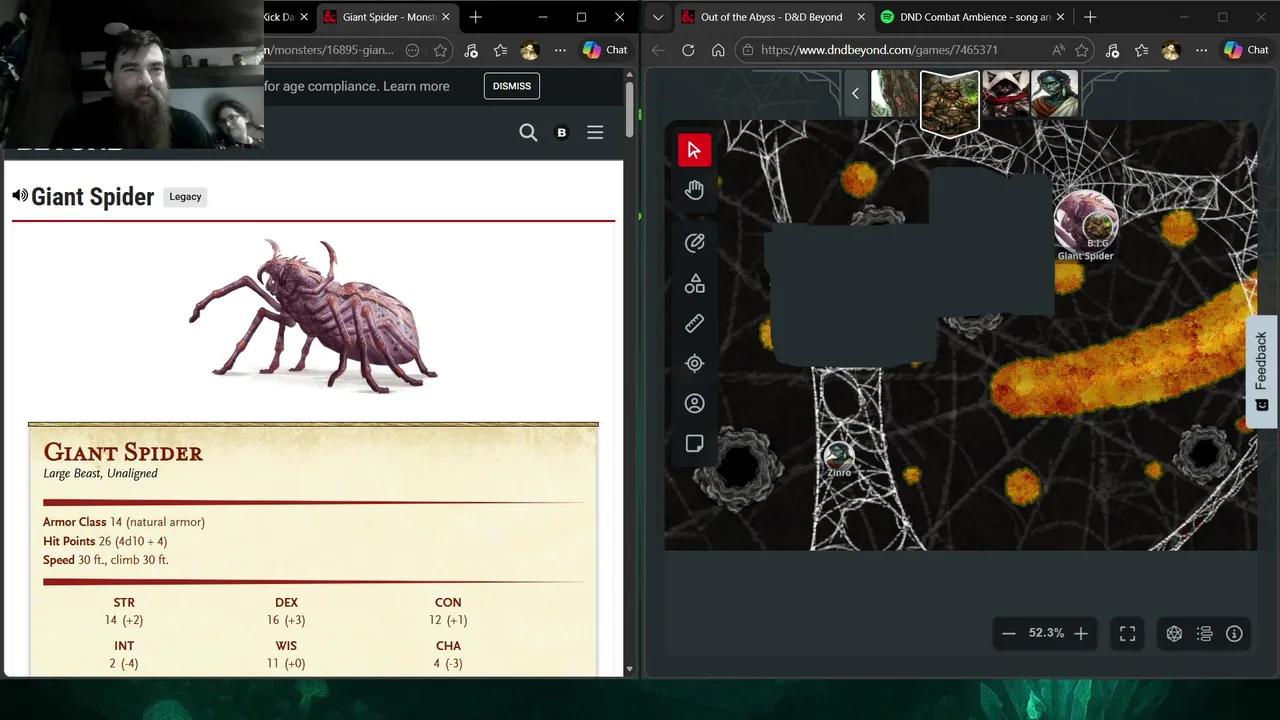Select the crosshair ping tool

694,364
